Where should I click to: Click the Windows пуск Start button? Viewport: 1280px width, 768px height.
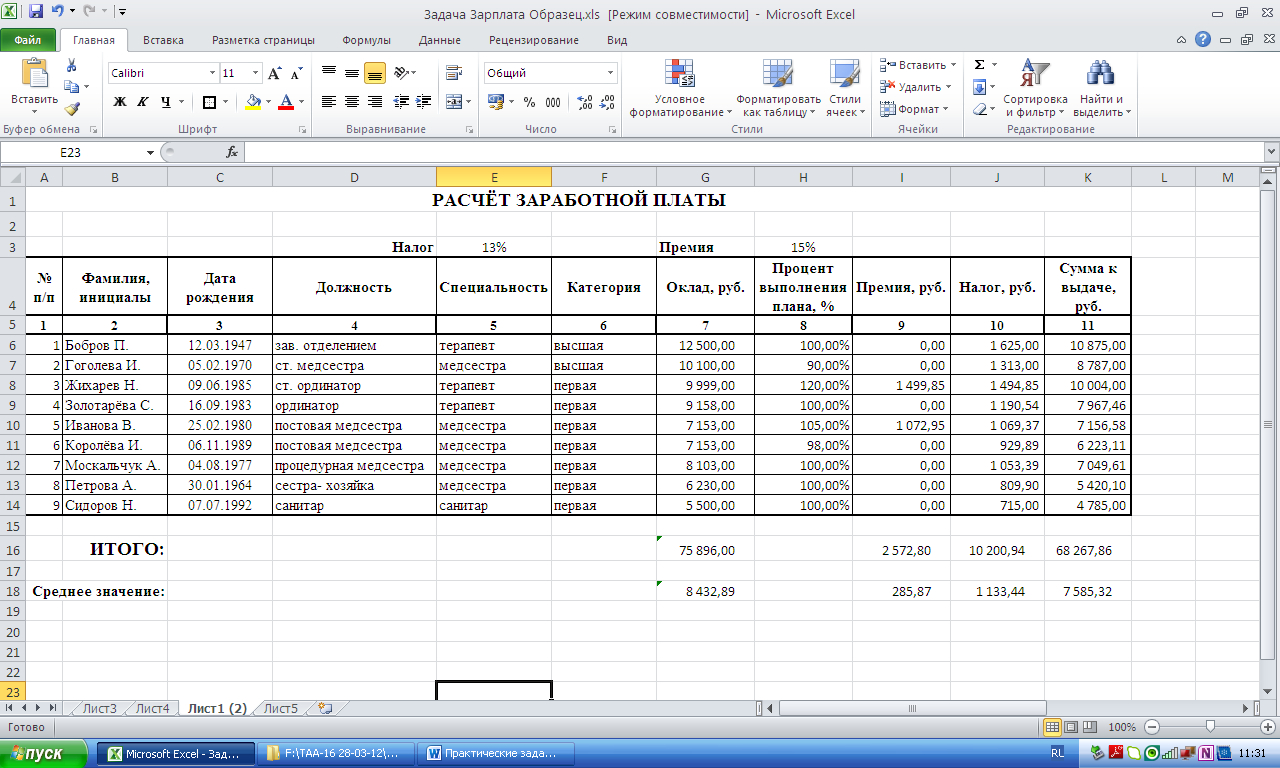pyautogui.click(x=45, y=753)
